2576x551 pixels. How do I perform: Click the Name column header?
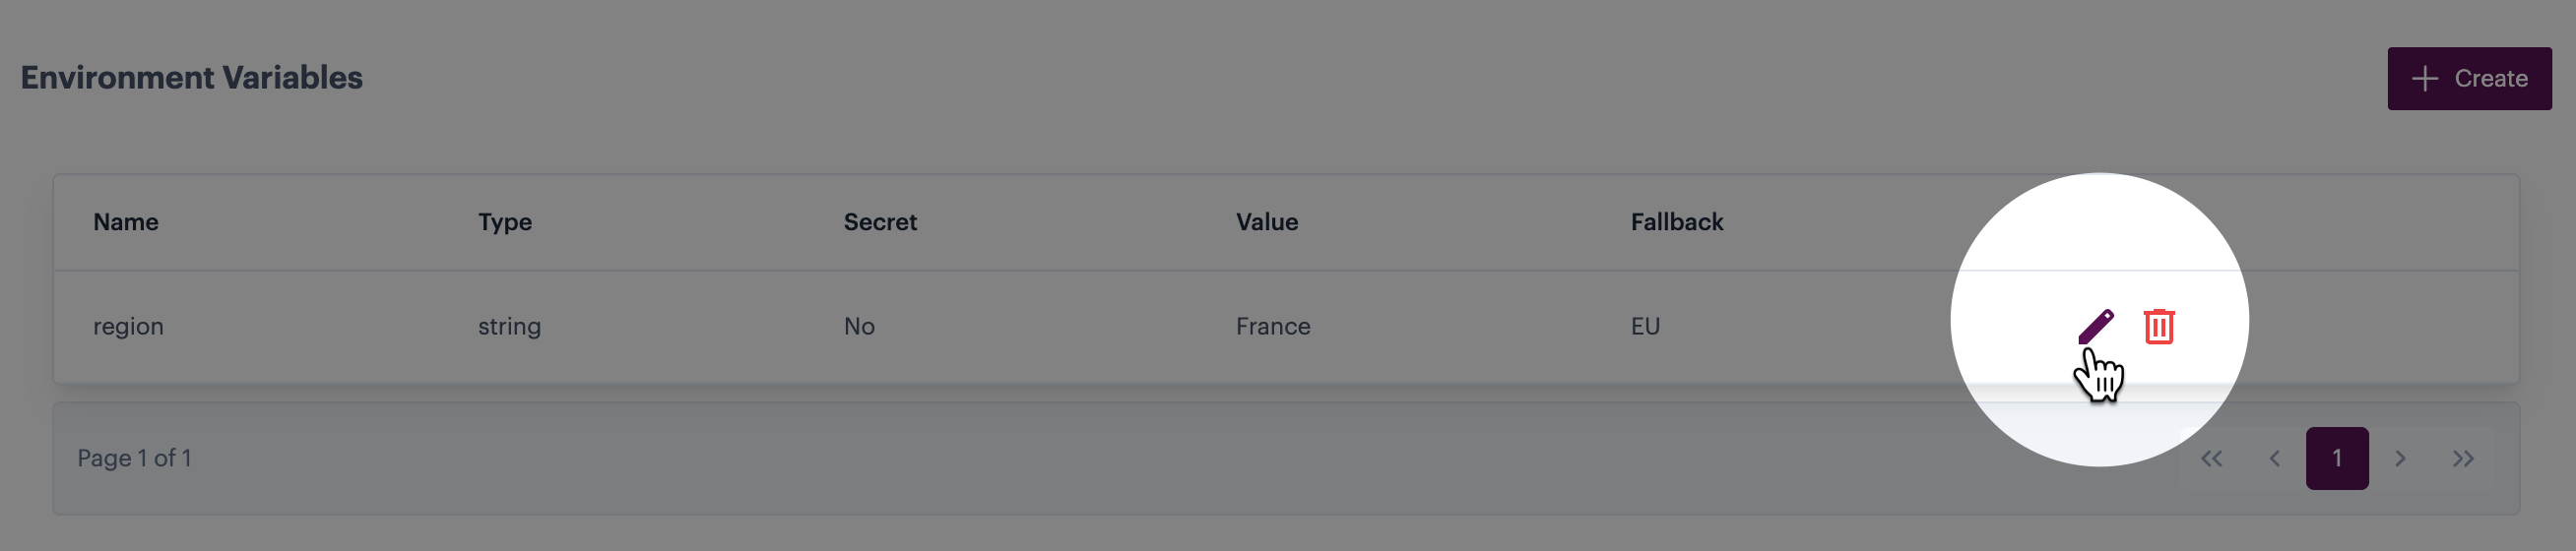click(x=126, y=222)
